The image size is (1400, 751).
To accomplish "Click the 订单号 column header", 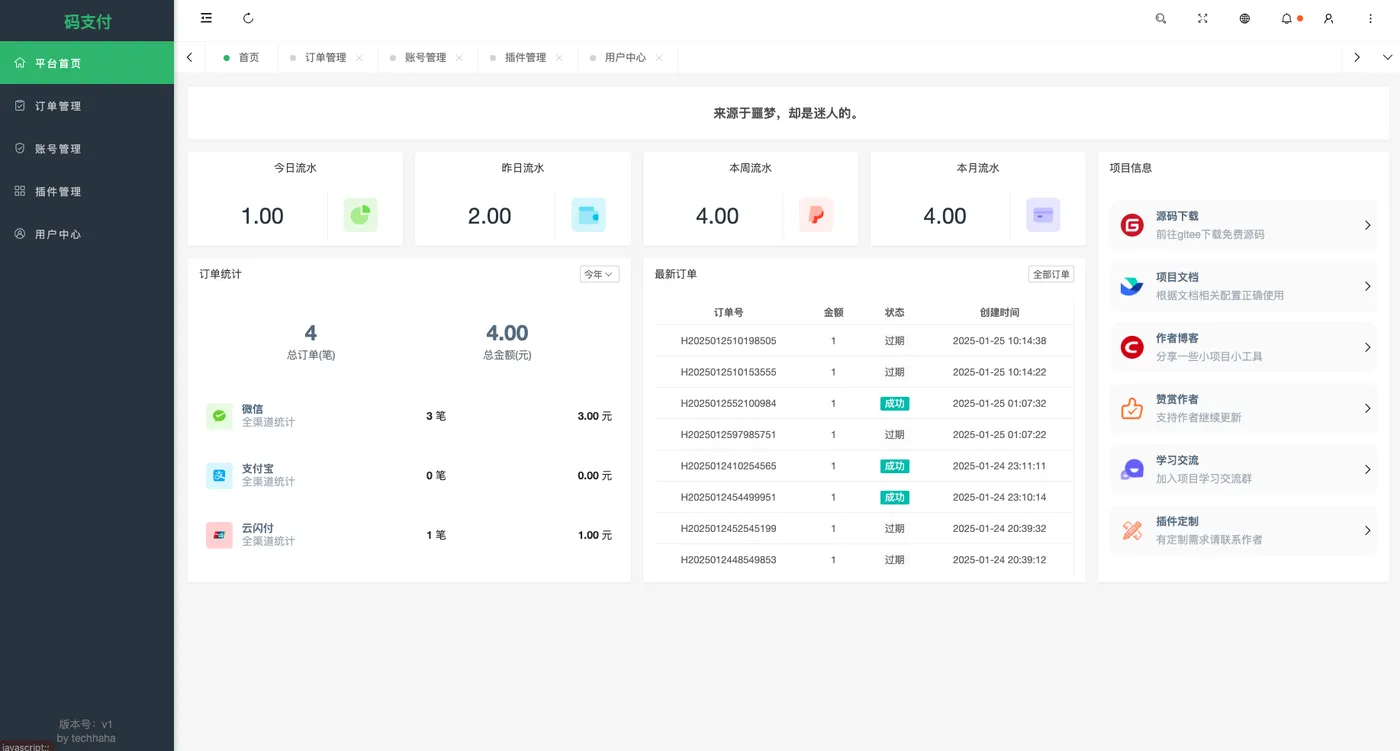I will click(x=728, y=312).
